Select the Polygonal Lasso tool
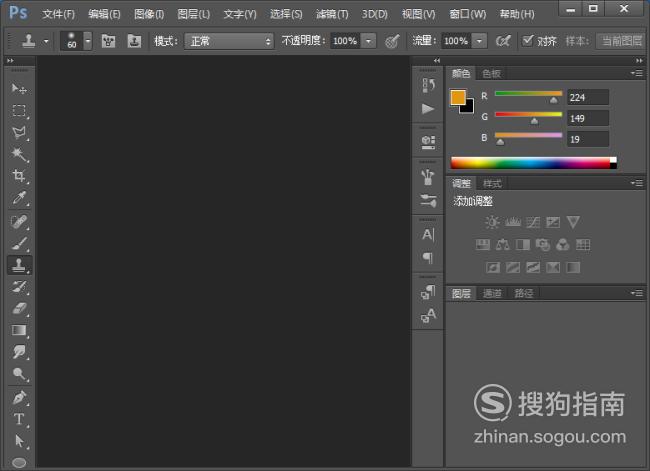Image resolution: width=650 pixels, height=471 pixels. click(19, 132)
